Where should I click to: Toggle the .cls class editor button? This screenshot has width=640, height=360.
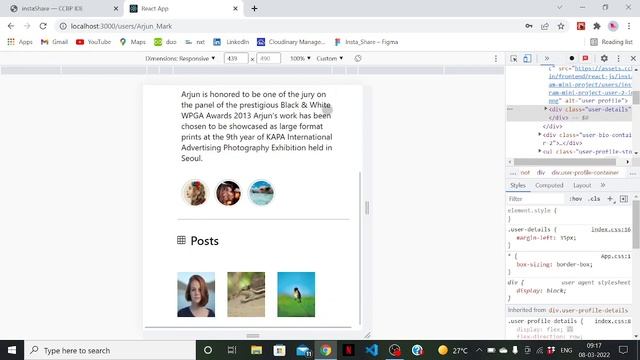[x=594, y=199]
